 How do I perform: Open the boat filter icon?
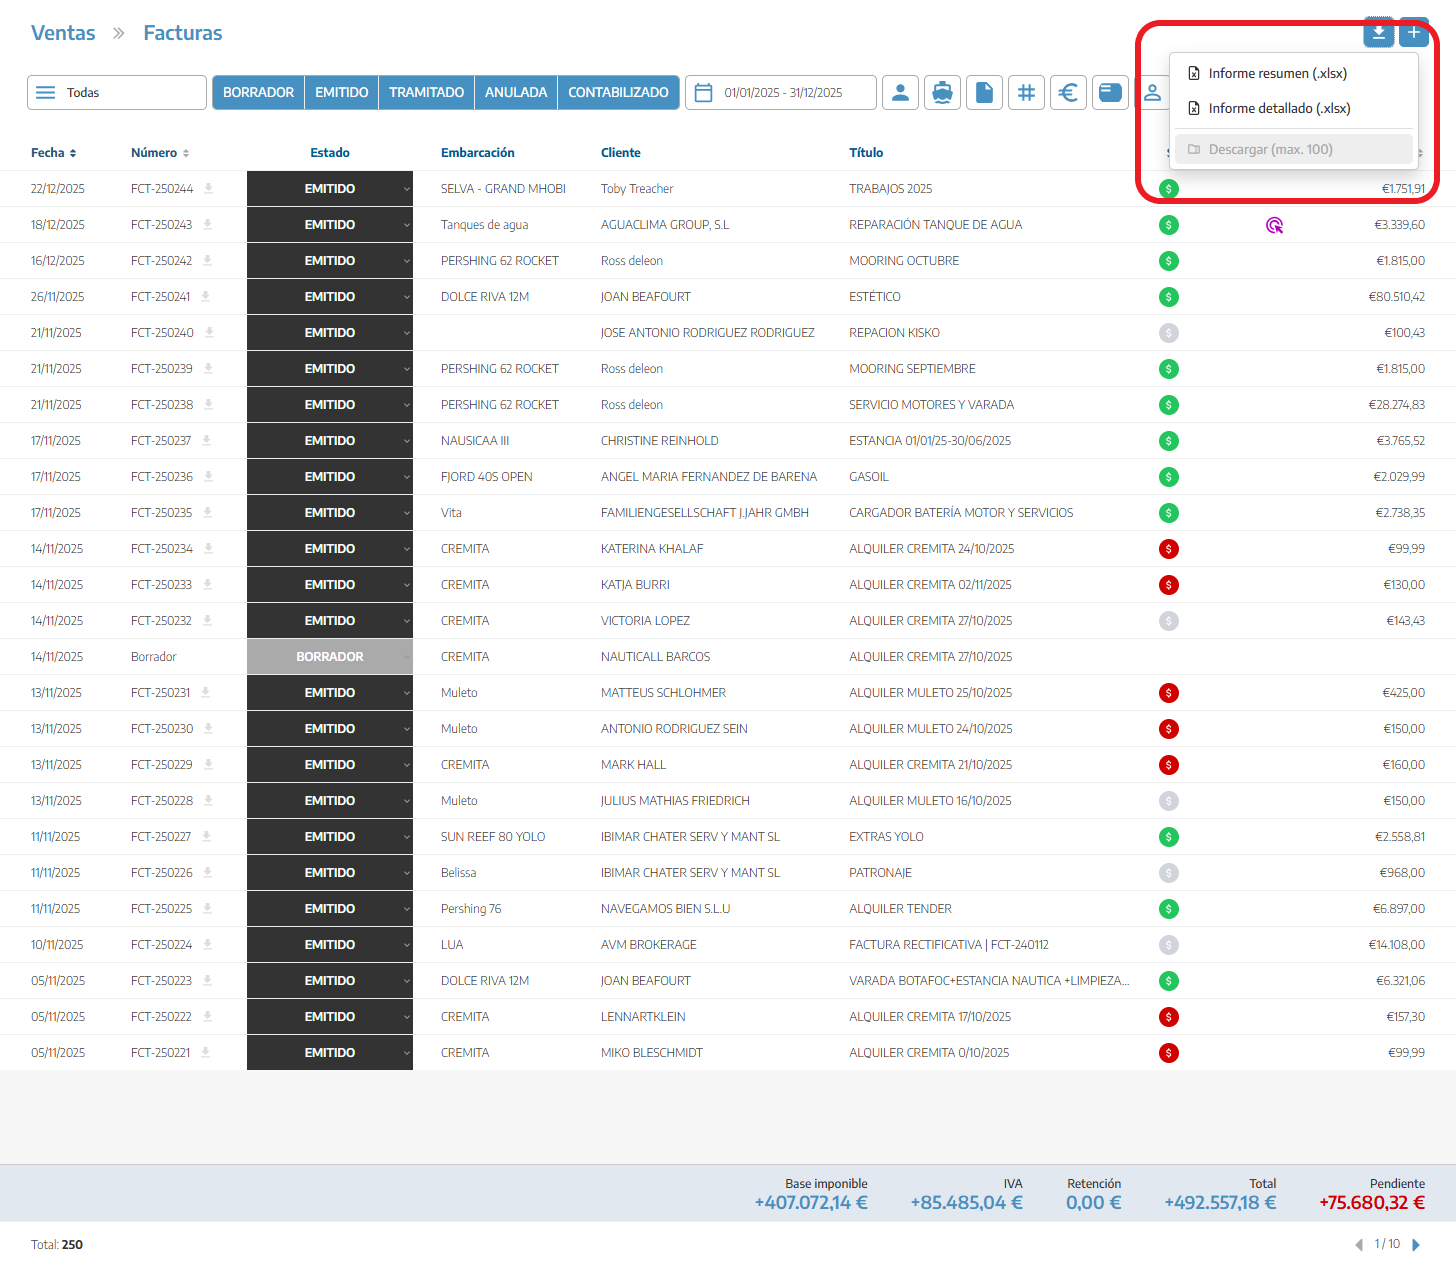(943, 93)
